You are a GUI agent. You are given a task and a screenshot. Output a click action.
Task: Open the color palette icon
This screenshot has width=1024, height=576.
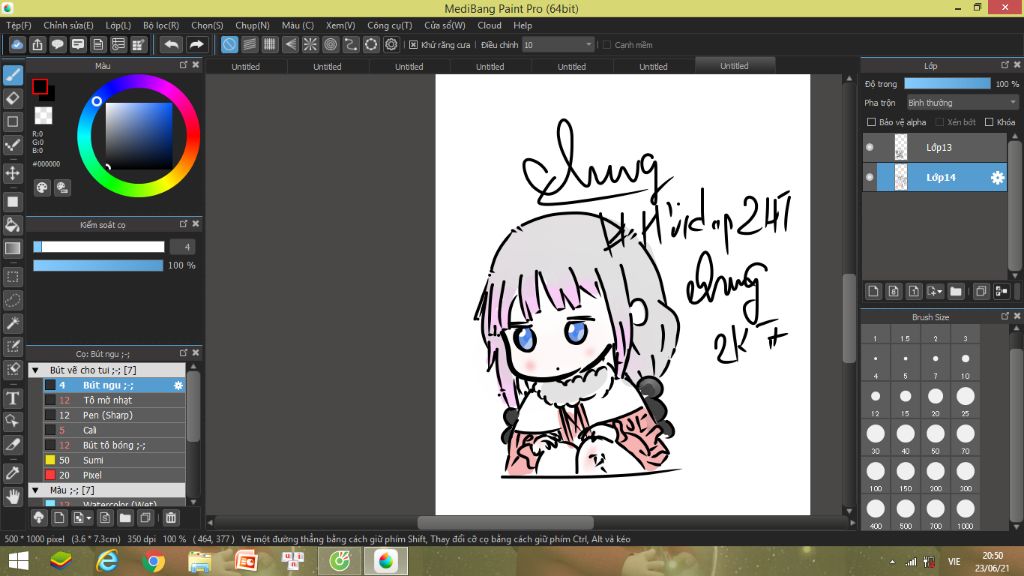pyautogui.click(x=42, y=188)
